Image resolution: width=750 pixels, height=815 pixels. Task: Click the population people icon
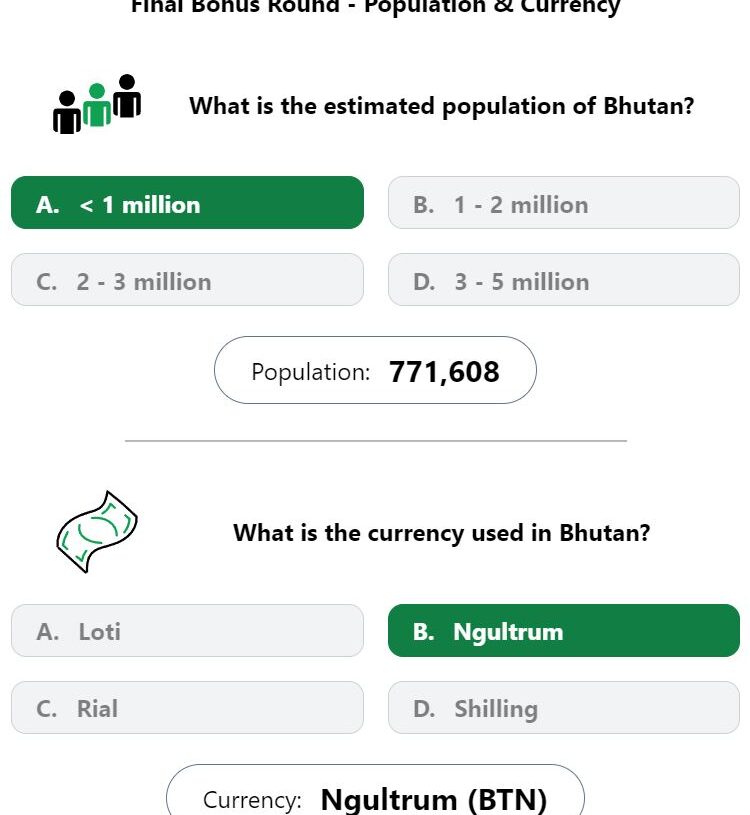(x=97, y=104)
